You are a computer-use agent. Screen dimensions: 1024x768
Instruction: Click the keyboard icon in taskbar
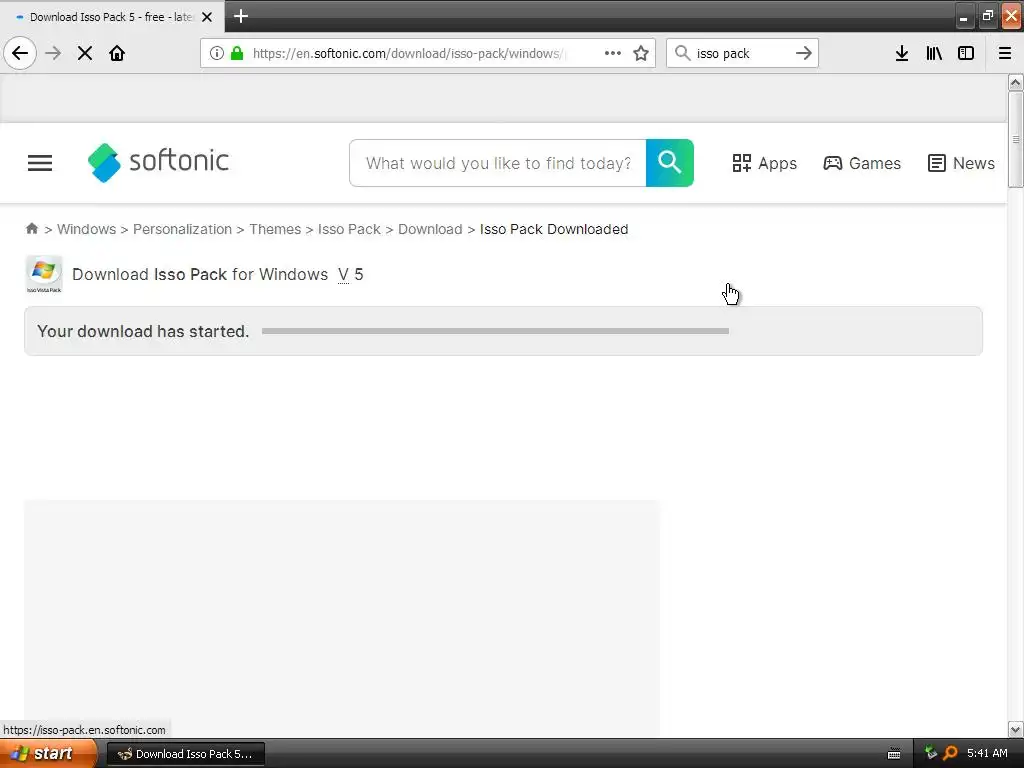pyautogui.click(x=894, y=754)
